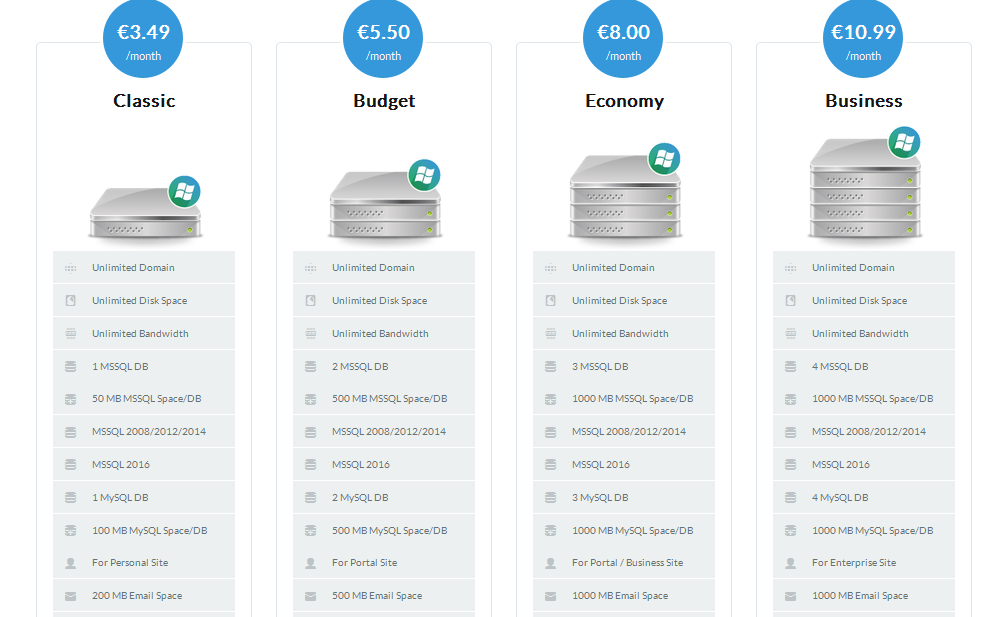
Task: Click the "4 MySQL DB" text
Action: coord(840,498)
